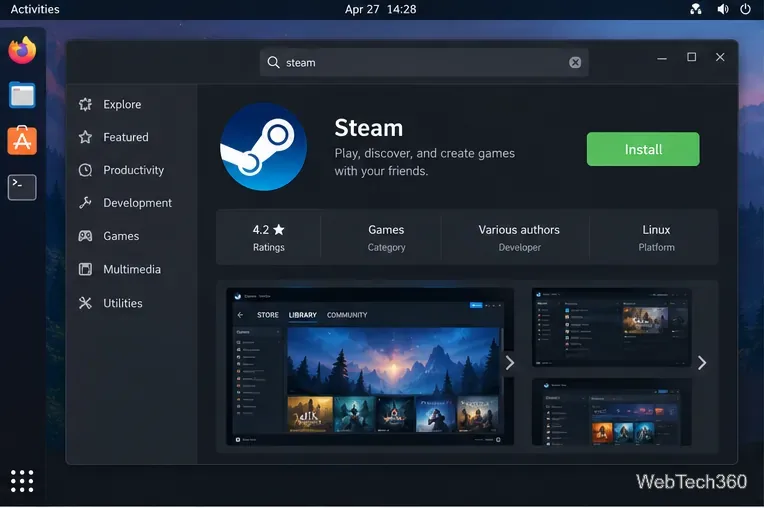Maximize the Software window
Image resolution: width=764 pixels, height=508 pixels.
pyautogui.click(x=691, y=57)
